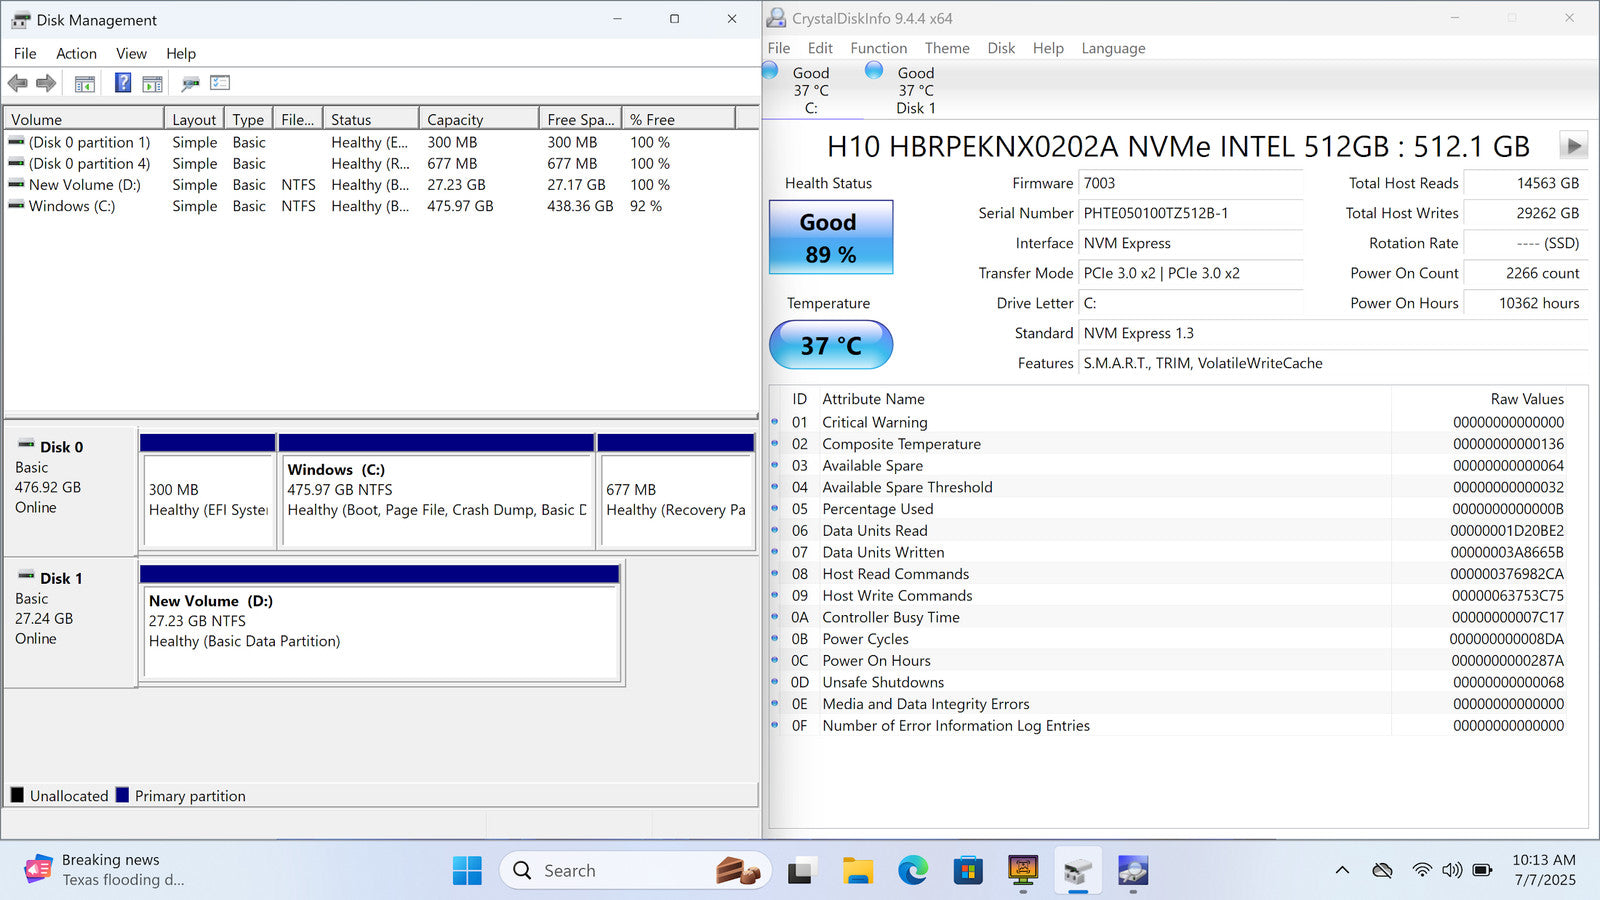Open the Help menu in Disk Management
Screen dimensions: 1600x900
181,53
